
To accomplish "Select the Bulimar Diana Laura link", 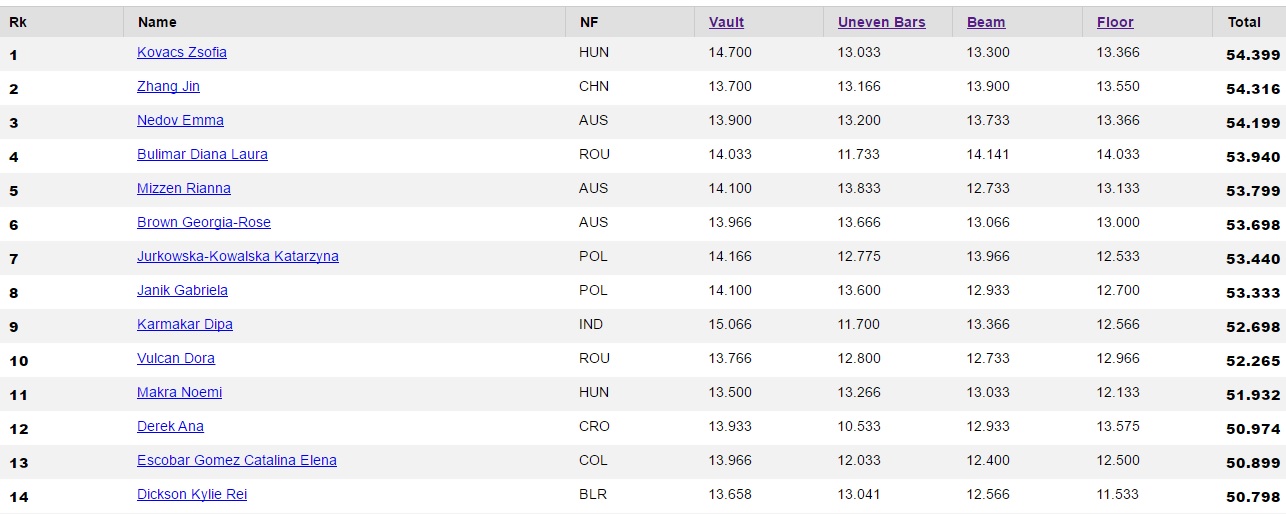I will click(202, 154).
